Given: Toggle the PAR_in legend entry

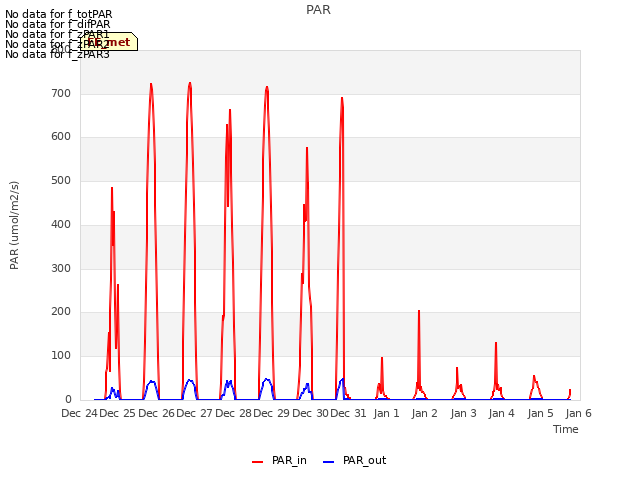Looking at the screenshot, I should (280, 460).
